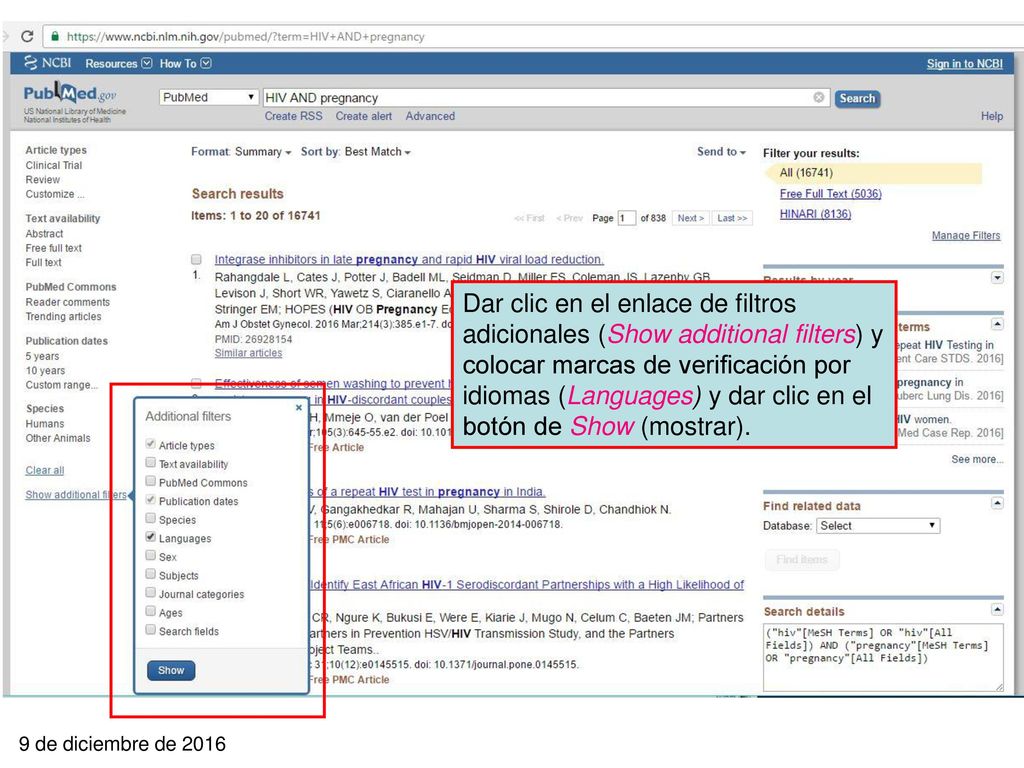The image size is (1024, 768).
Task: Go to Next results page
Action: 691,218
